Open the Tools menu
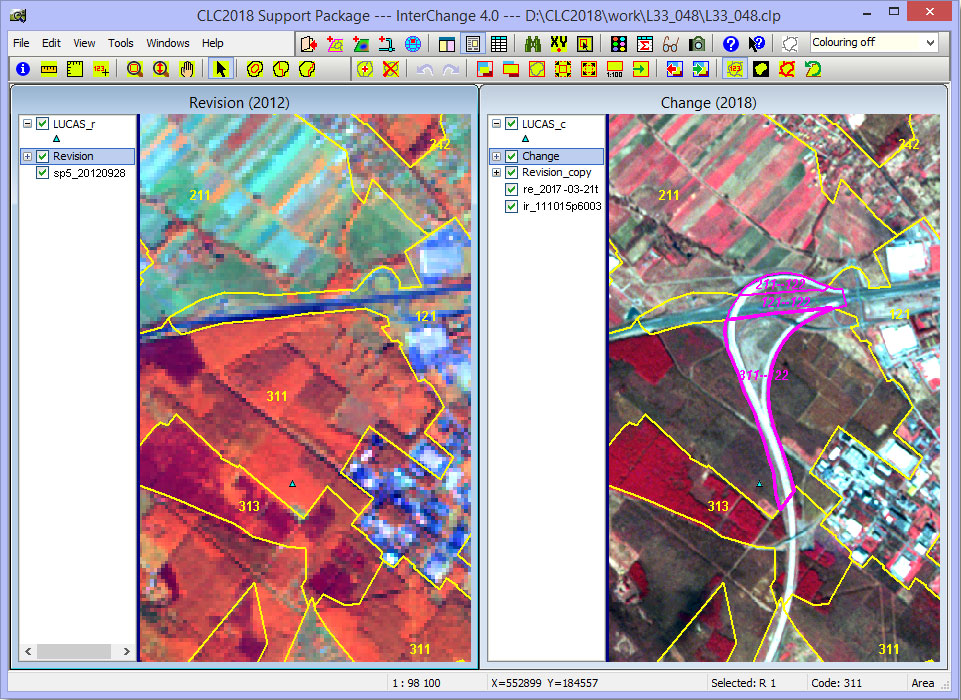Image resolution: width=961 pixels, height=700 pixels. tap(120, 44)
